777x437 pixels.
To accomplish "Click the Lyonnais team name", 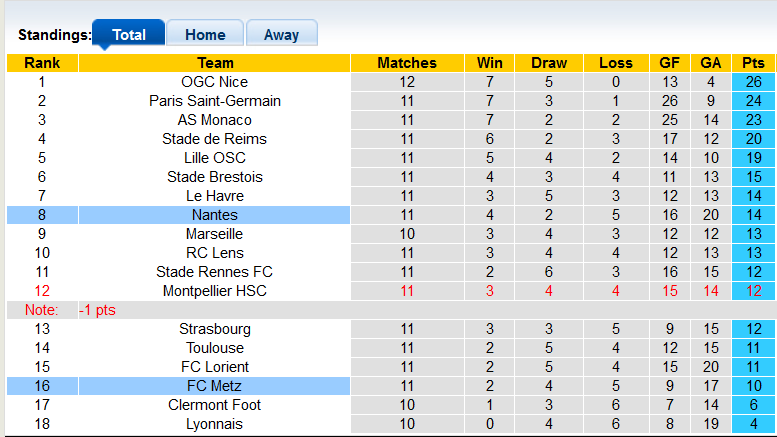I will (215, 424).
